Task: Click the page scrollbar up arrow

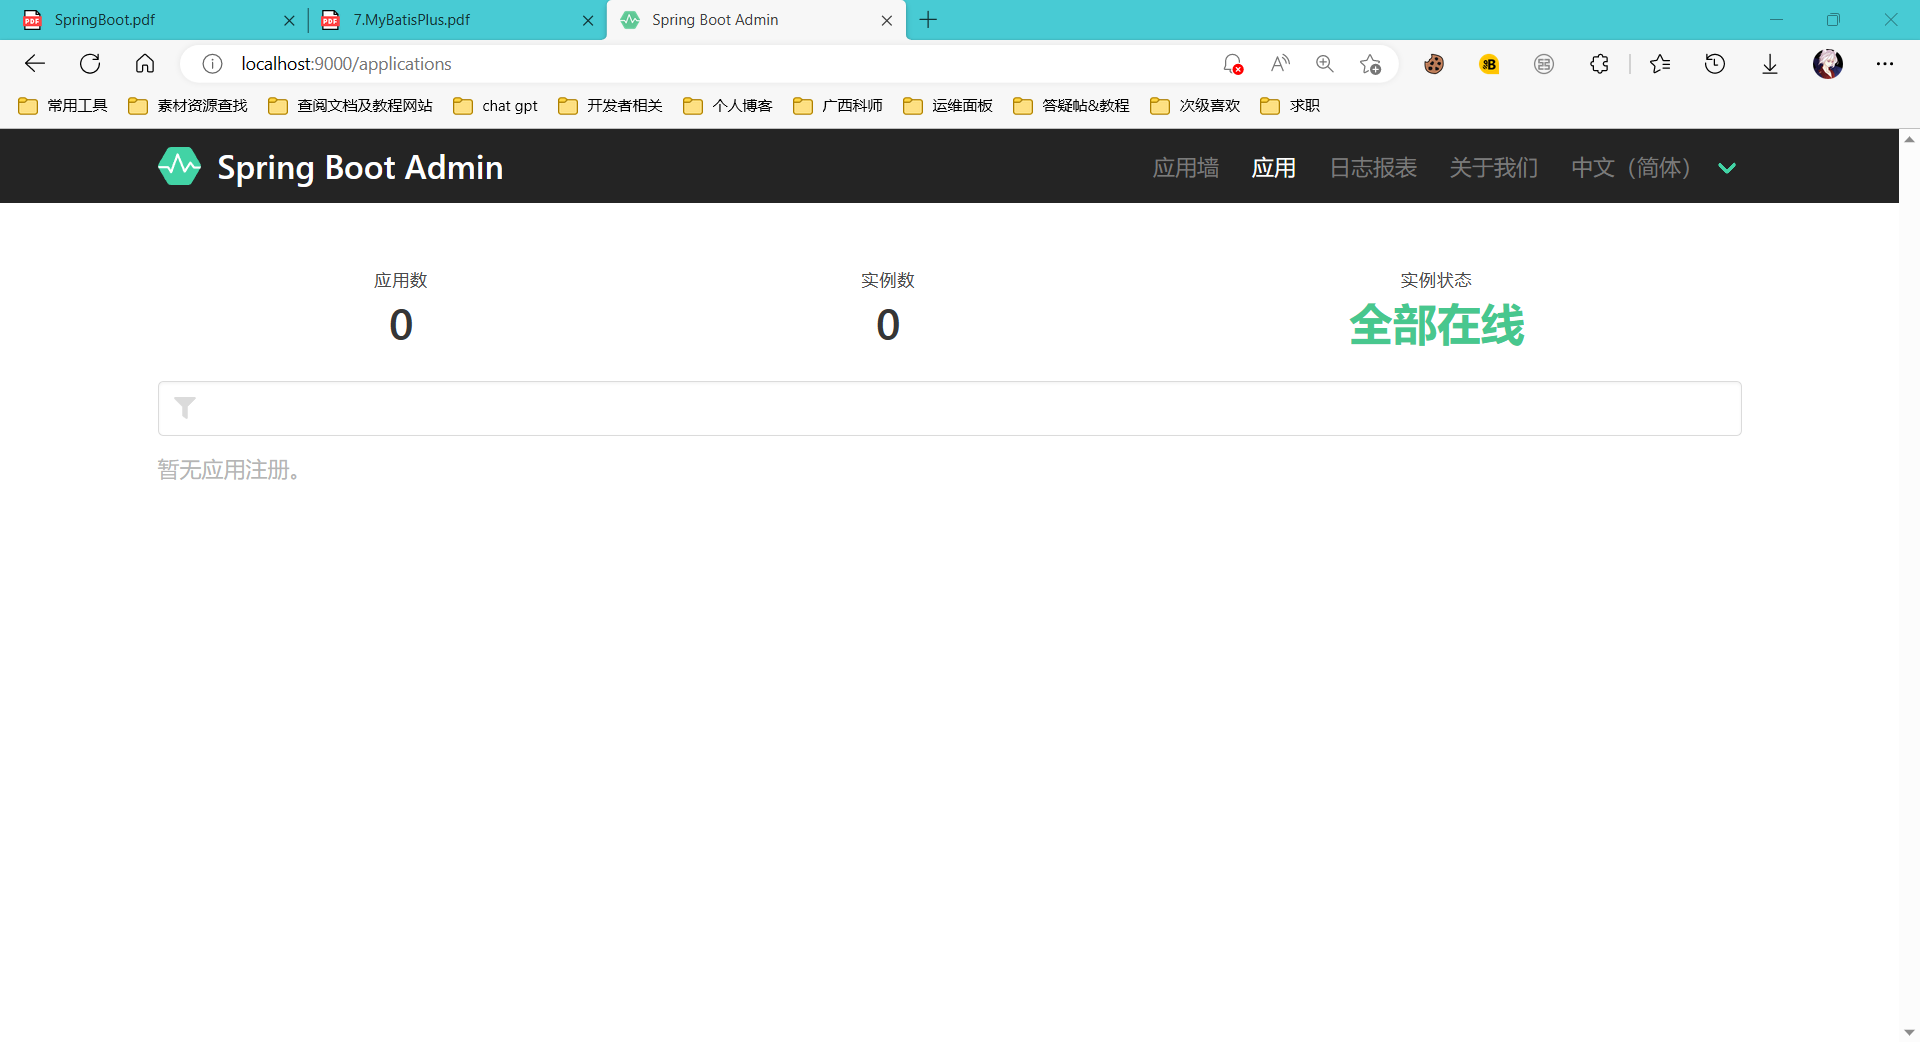Action: tap(1909, 139)
